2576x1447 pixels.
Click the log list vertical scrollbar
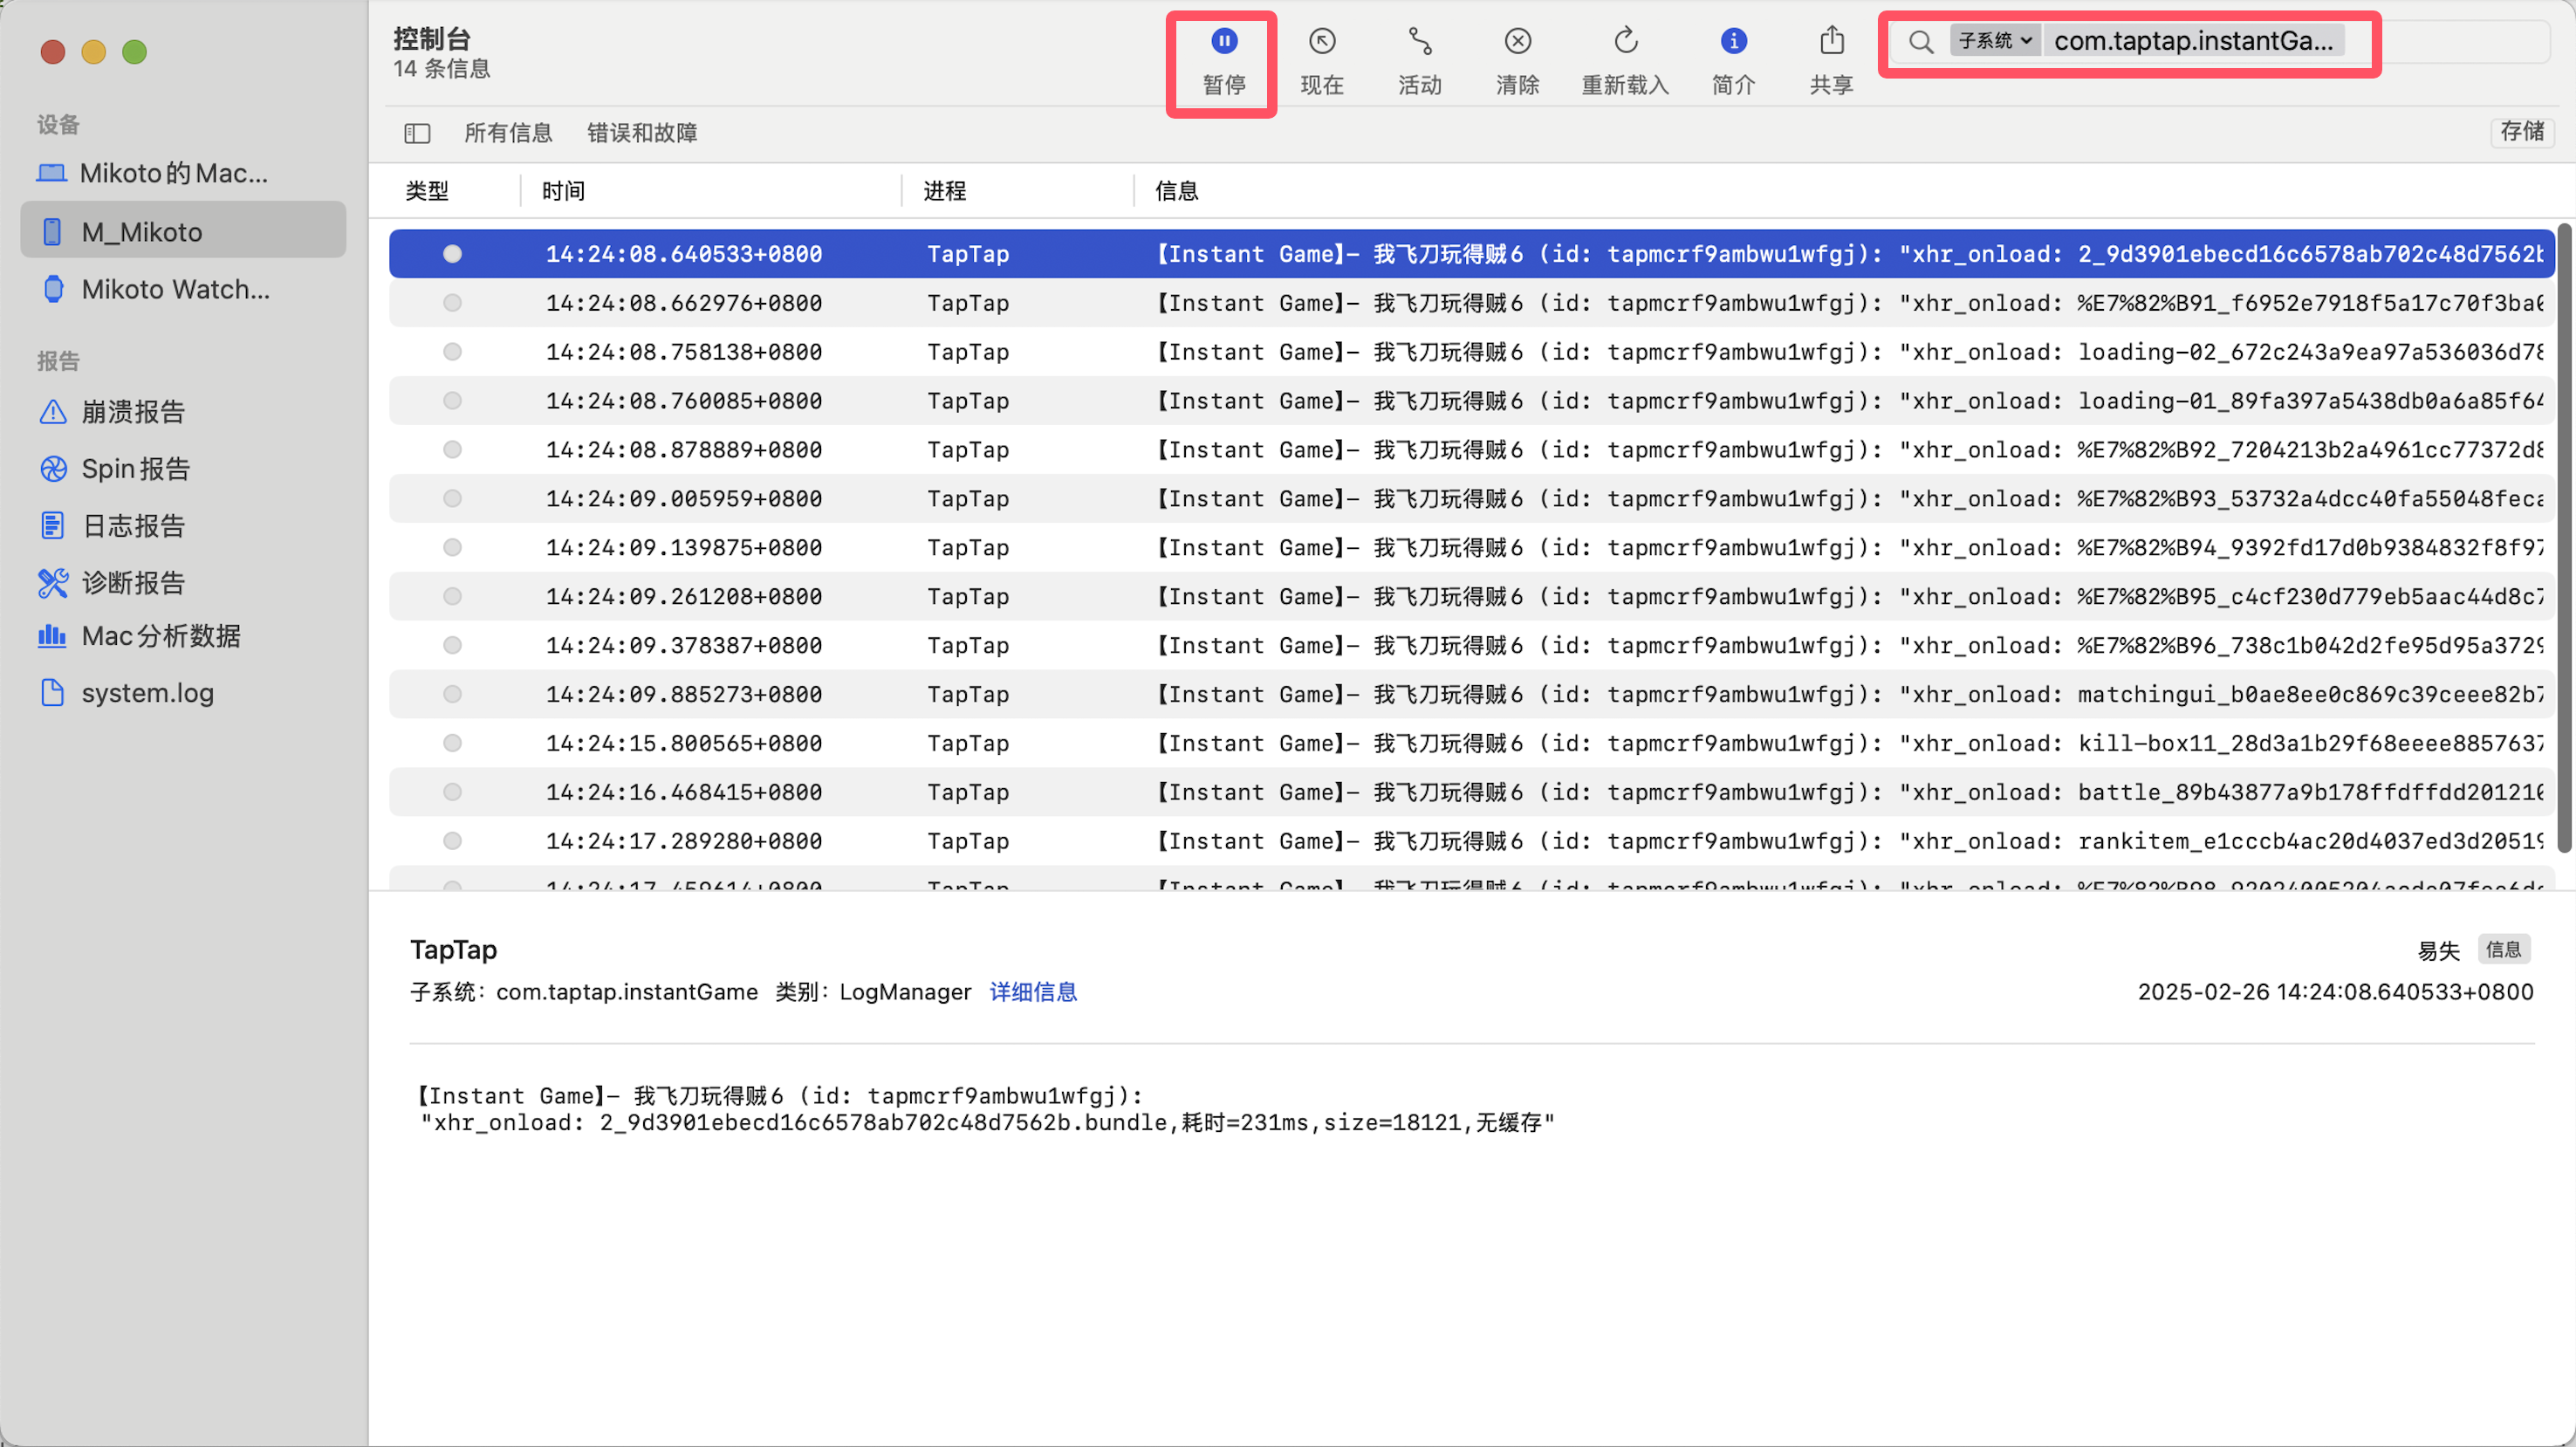pyautogui.click(x=2564, y=538)
